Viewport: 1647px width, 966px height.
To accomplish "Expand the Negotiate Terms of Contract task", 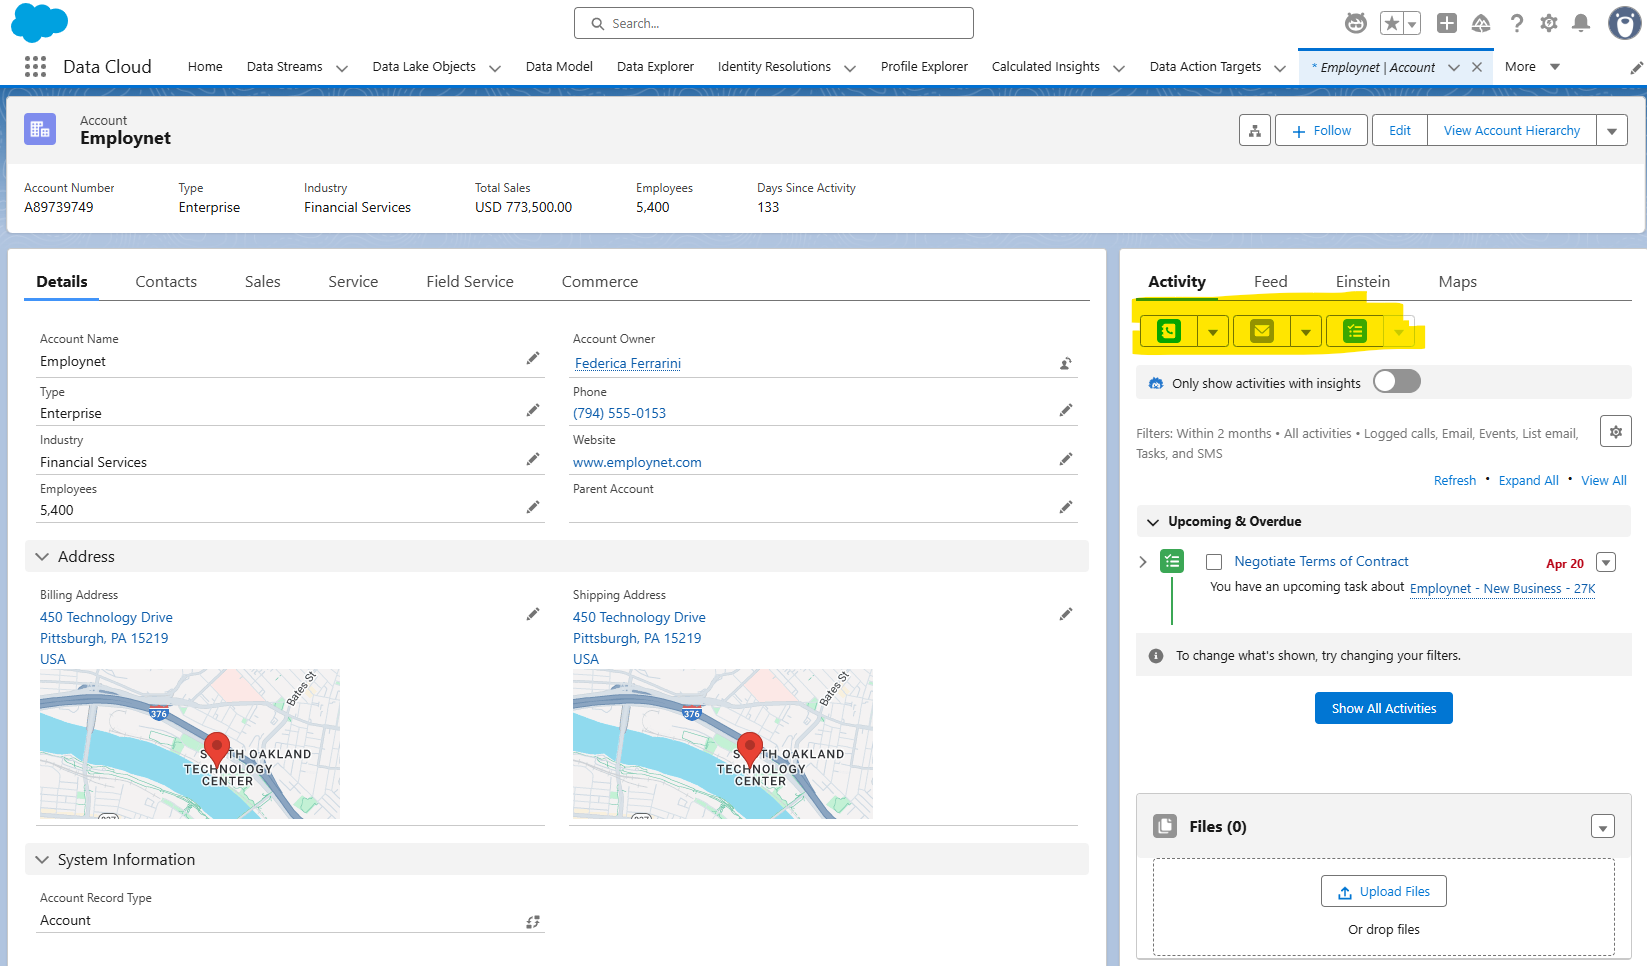I will pos(1143,562).
